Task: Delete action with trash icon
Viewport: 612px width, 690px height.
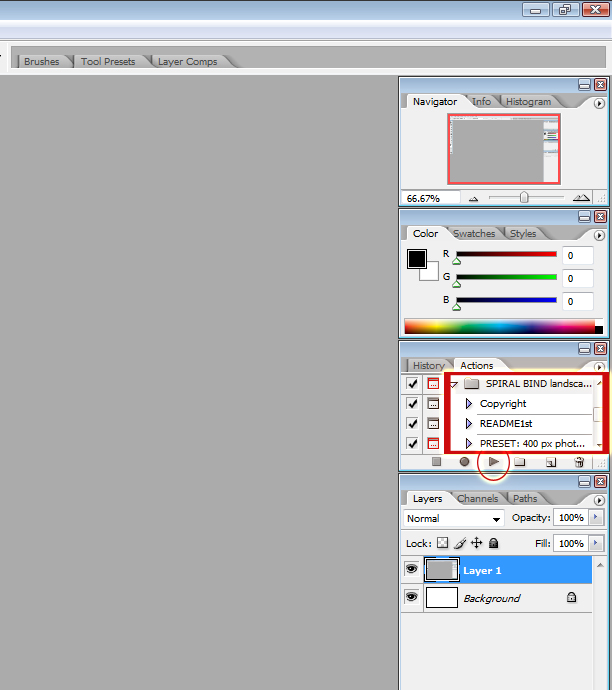Action: pyautogui.click(x=579, y=462)
